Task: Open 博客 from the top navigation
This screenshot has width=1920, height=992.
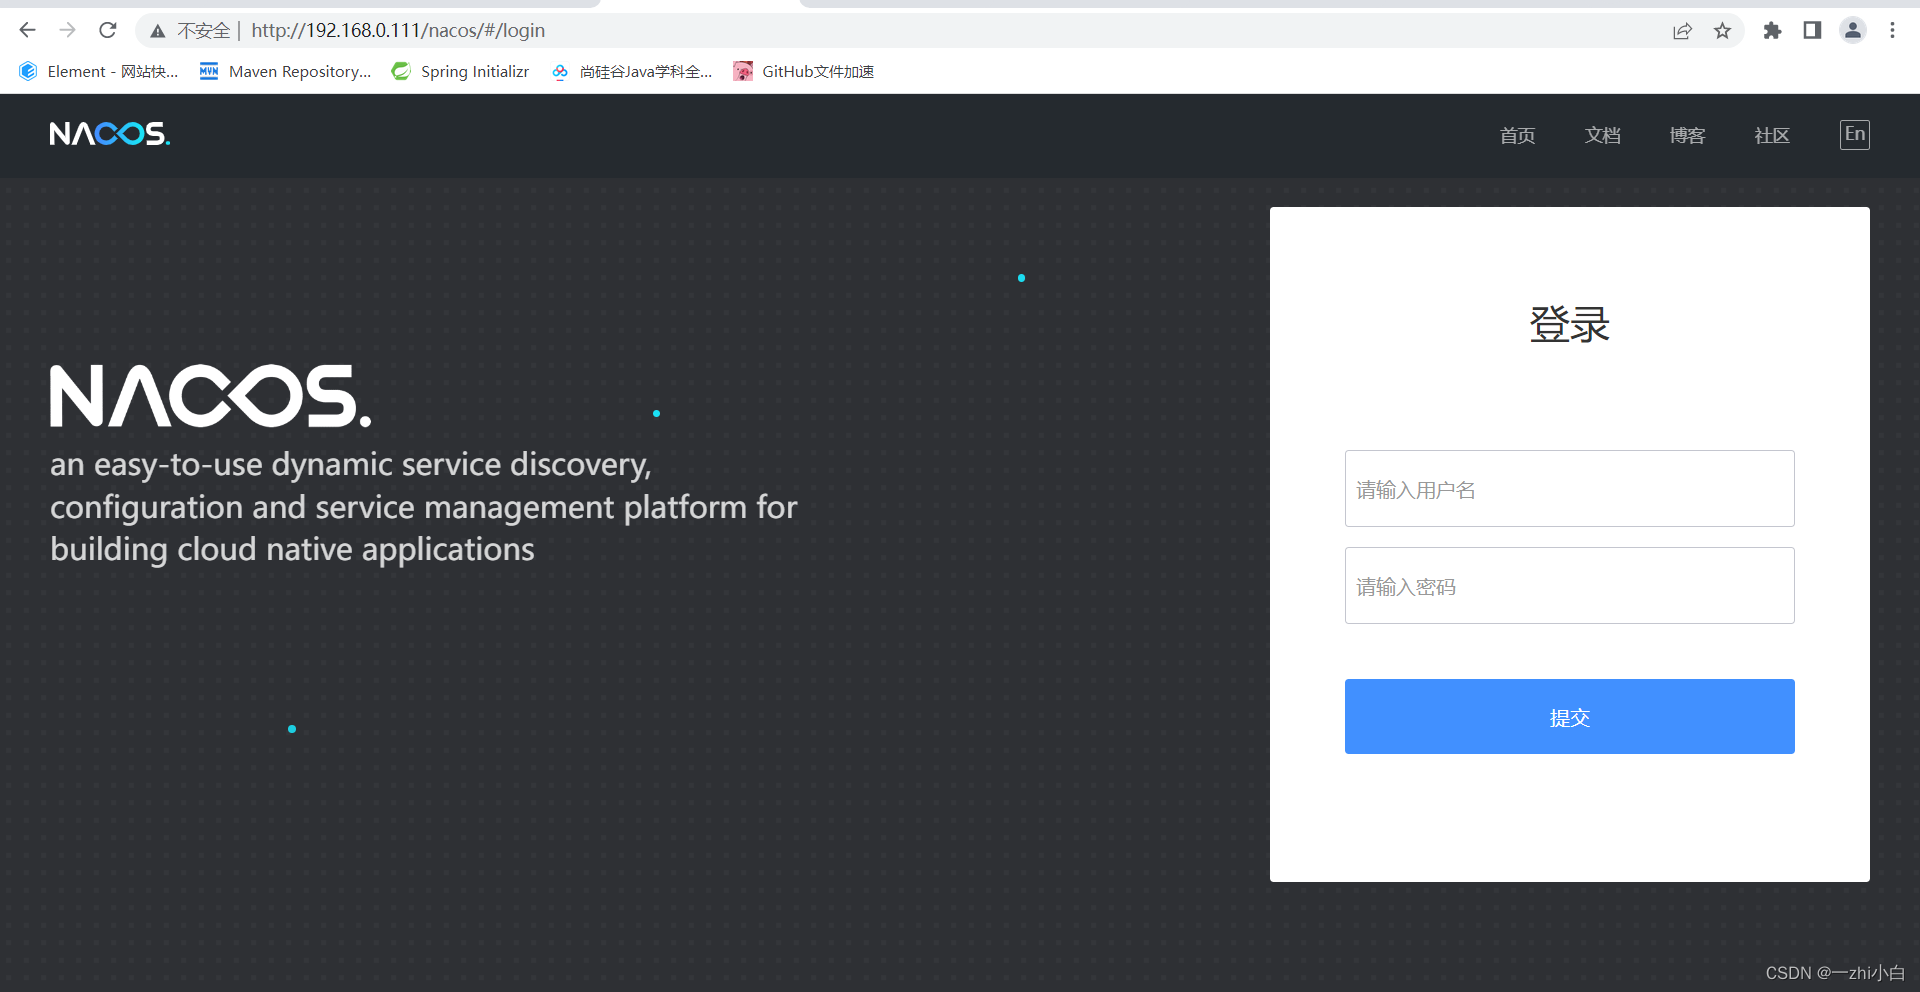Action: [1686, 135]
